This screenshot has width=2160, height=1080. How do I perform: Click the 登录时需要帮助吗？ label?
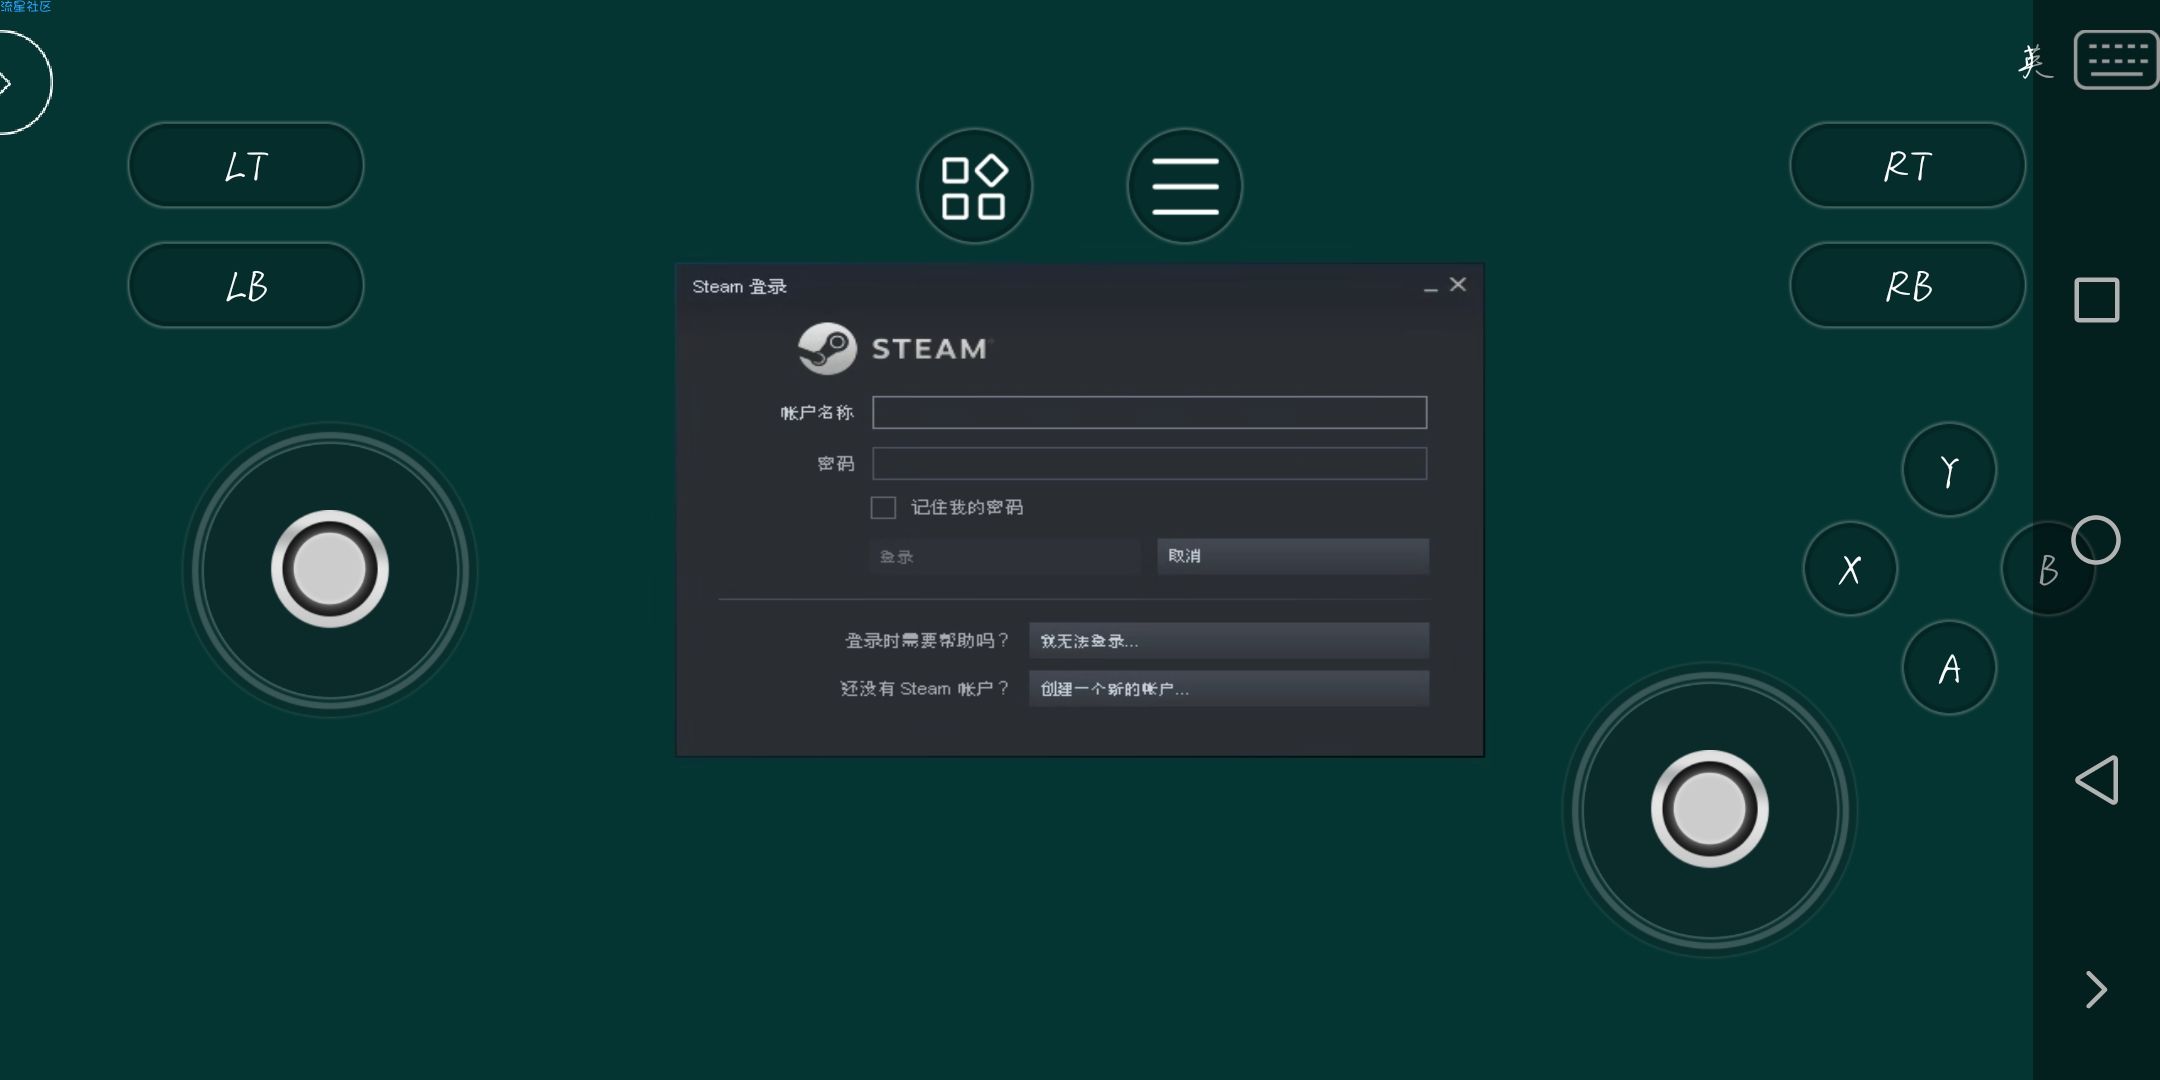pyautogui.click(x=927, y=641)
